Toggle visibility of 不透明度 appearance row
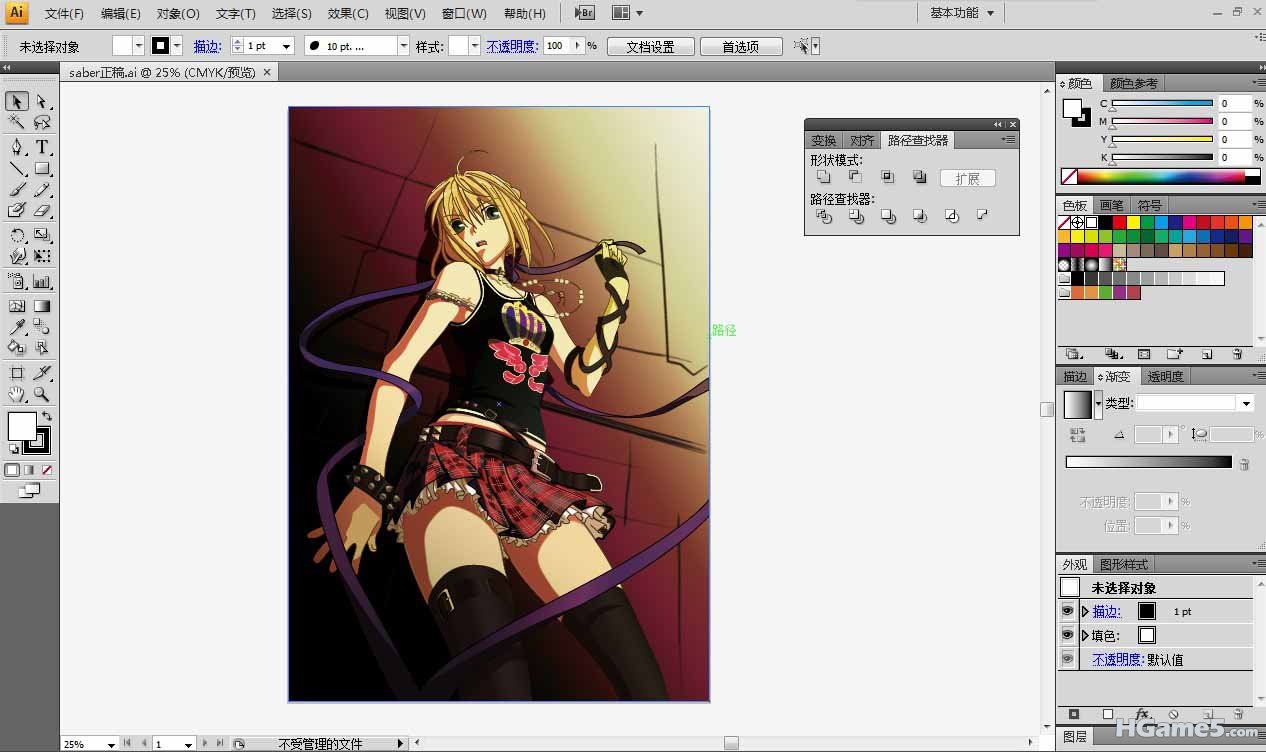 pyautogui.click(x=1068, y=659)
